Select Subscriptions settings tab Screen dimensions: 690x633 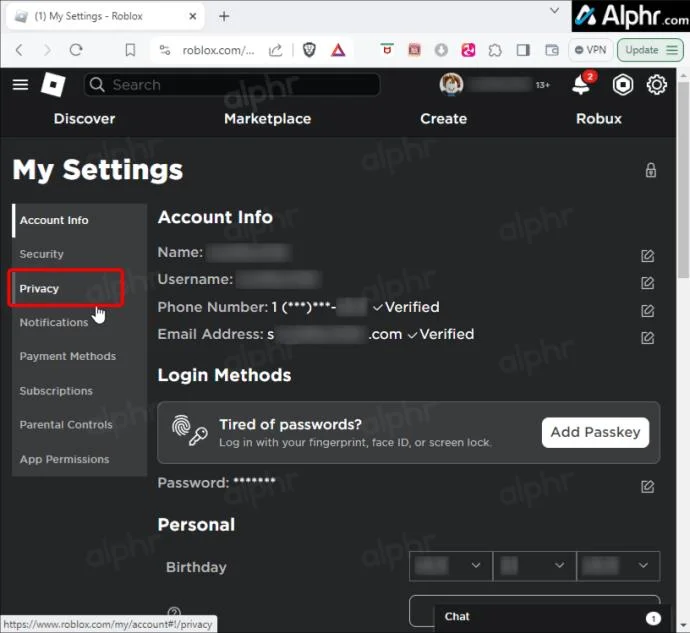pyautogui.click(x=79, y=391)
